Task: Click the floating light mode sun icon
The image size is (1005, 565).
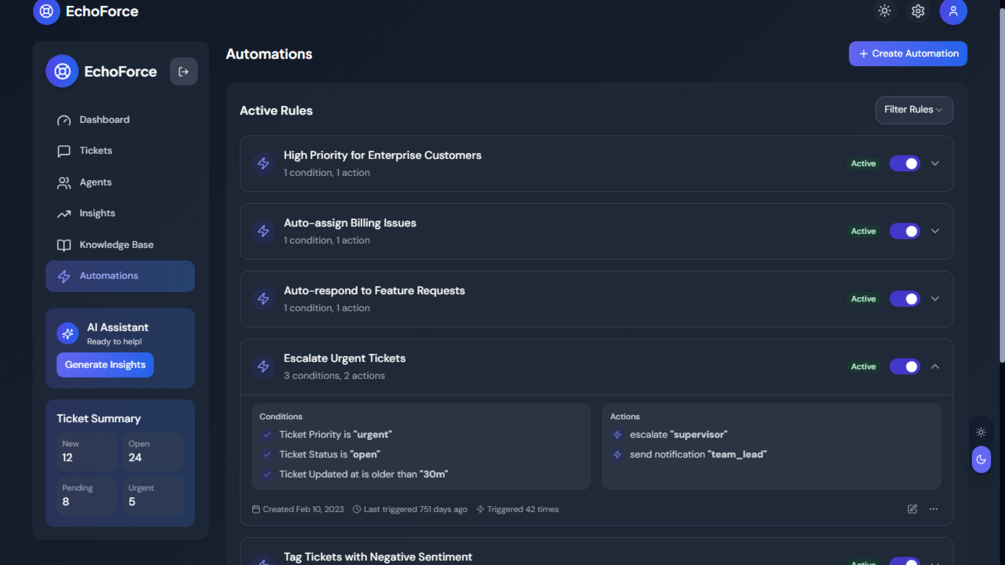Action: (x=981, y=432)
